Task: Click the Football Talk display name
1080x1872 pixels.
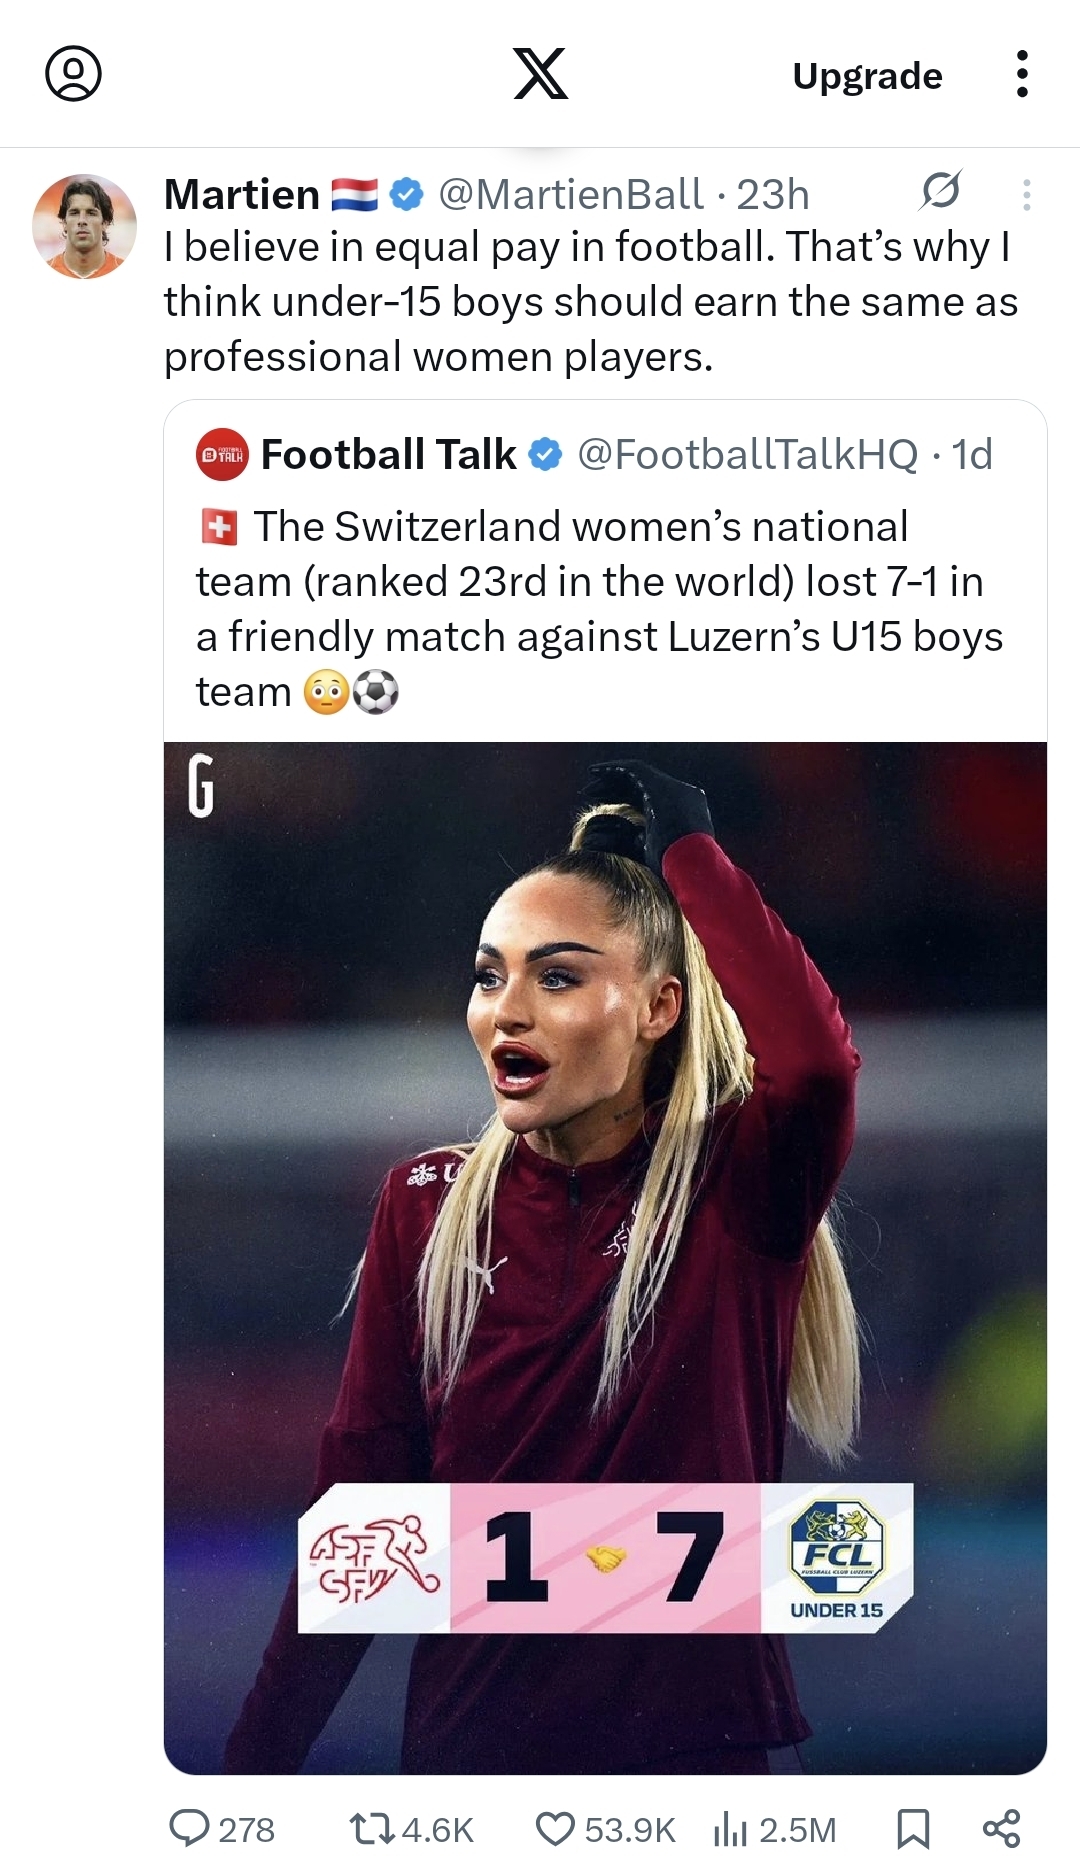Action: [388, 455]
